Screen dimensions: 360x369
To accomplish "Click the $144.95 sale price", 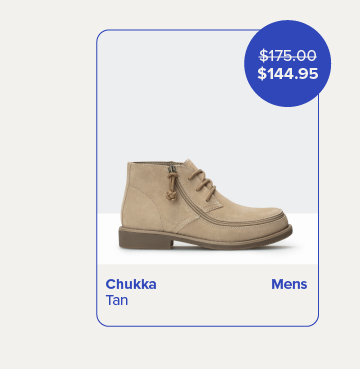I will [288, 74].
